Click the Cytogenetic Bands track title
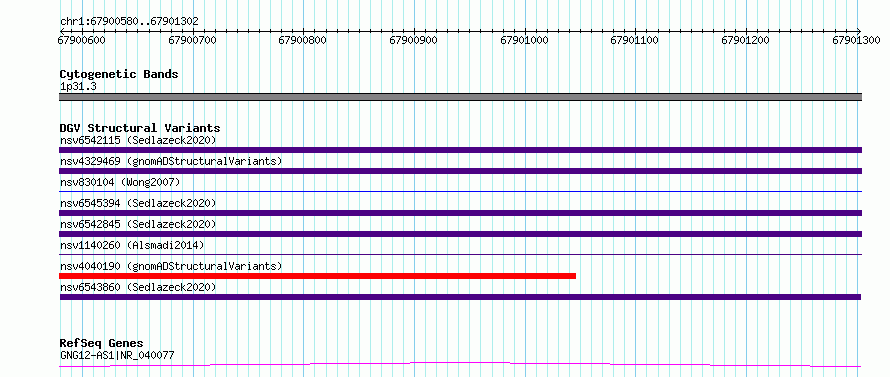The height and width of the screenshot is (377, 890). (x=119, y=74)
